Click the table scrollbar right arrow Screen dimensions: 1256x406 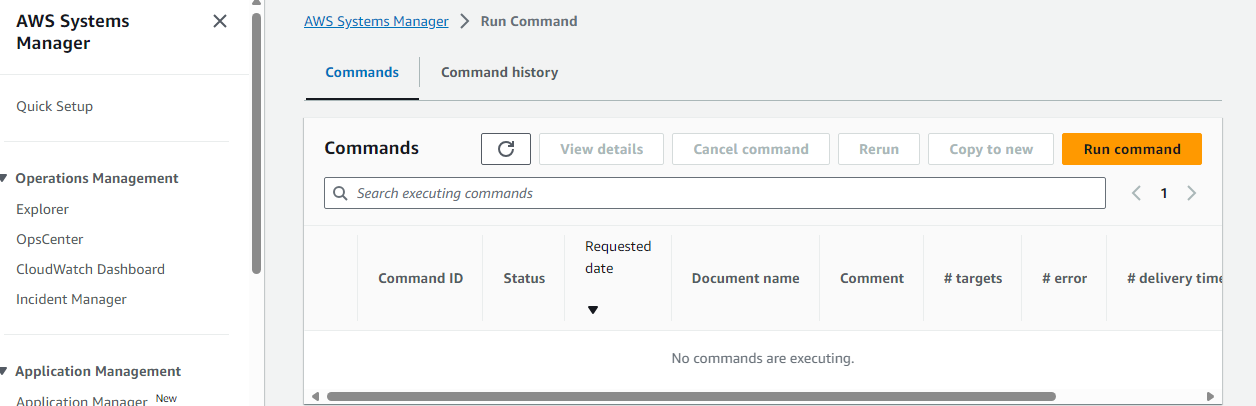[x=1210, y=396]
